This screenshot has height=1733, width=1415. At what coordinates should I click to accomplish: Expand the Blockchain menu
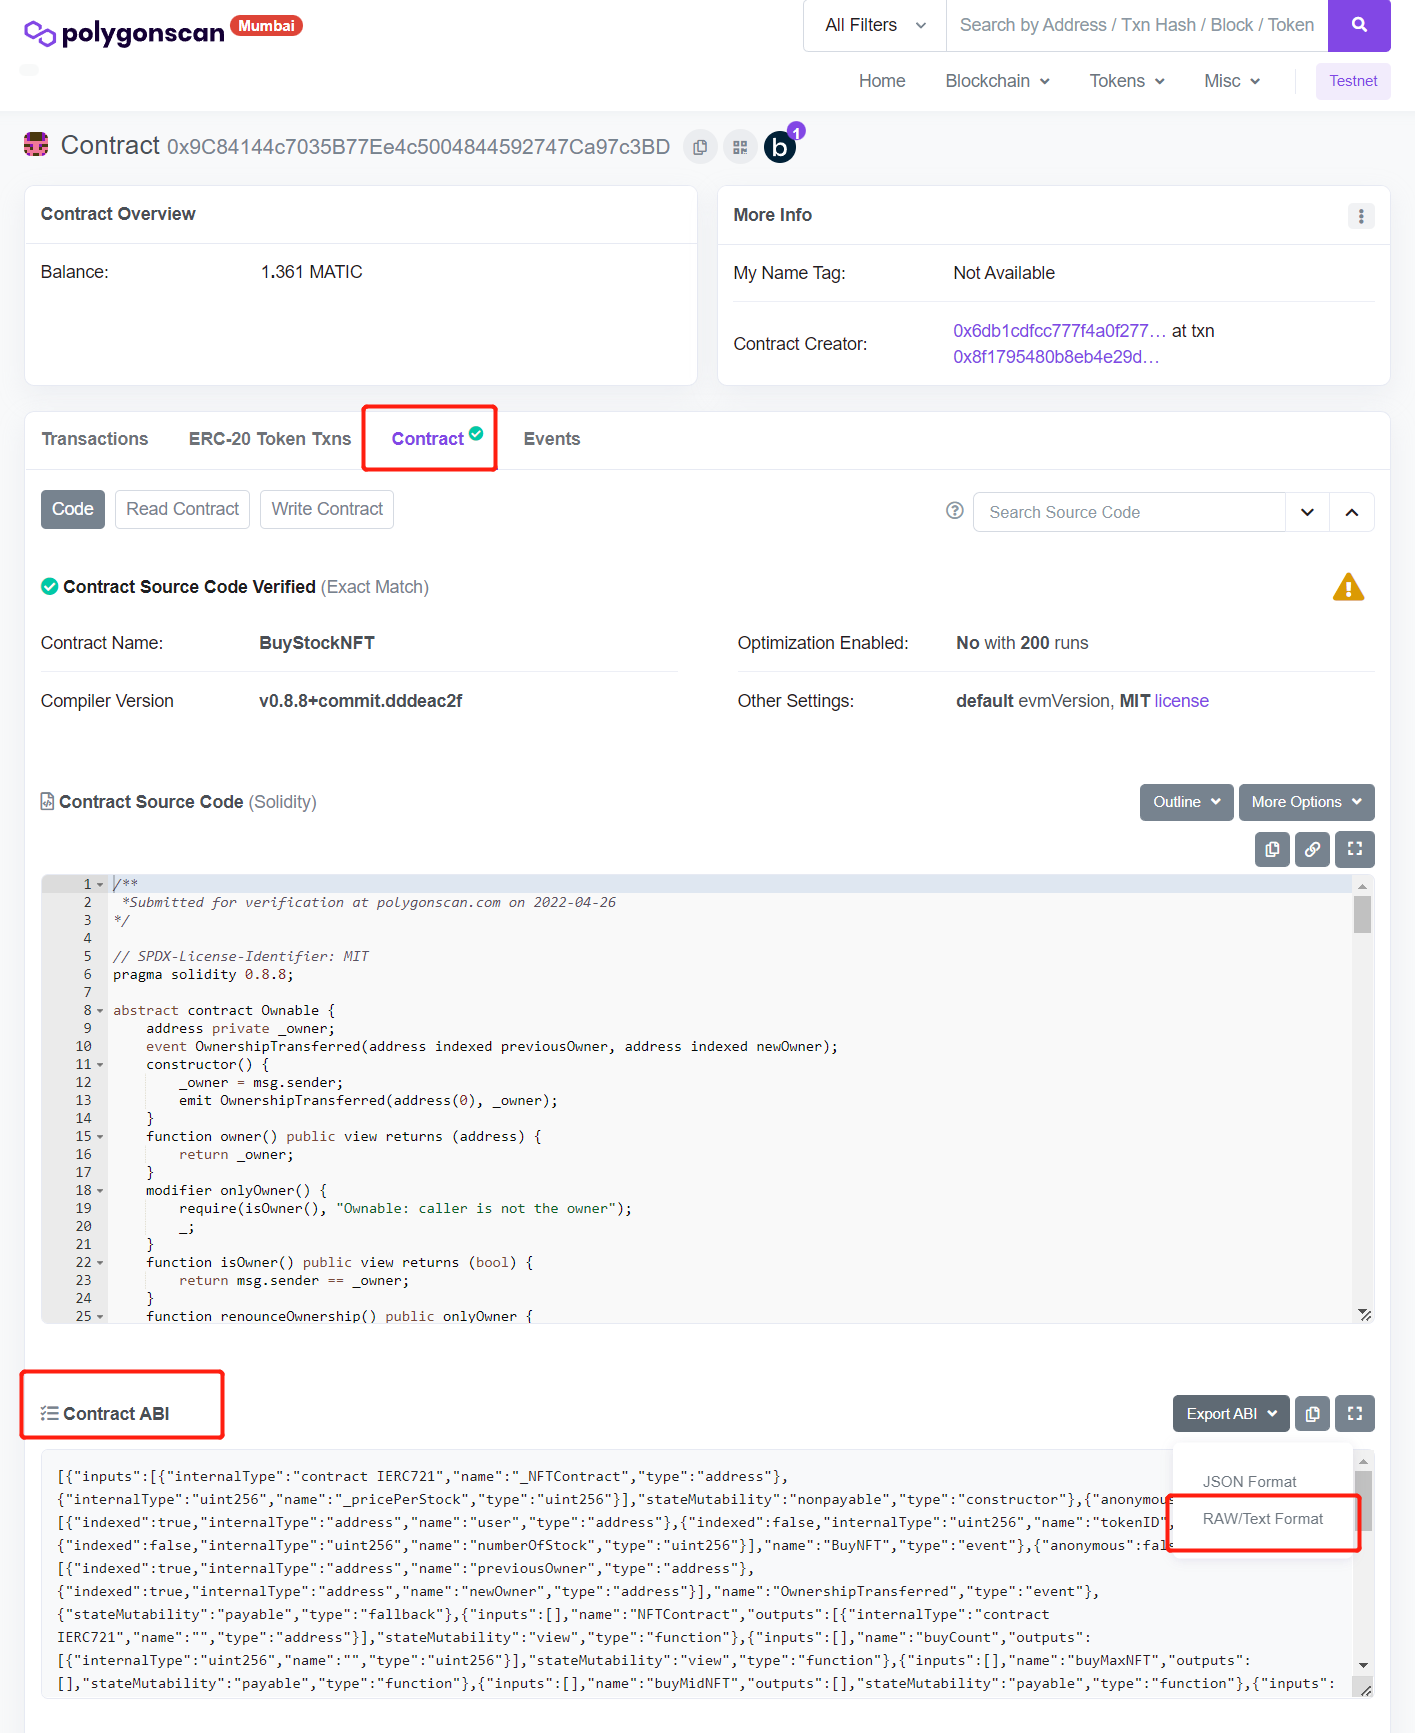coord(997,81)
